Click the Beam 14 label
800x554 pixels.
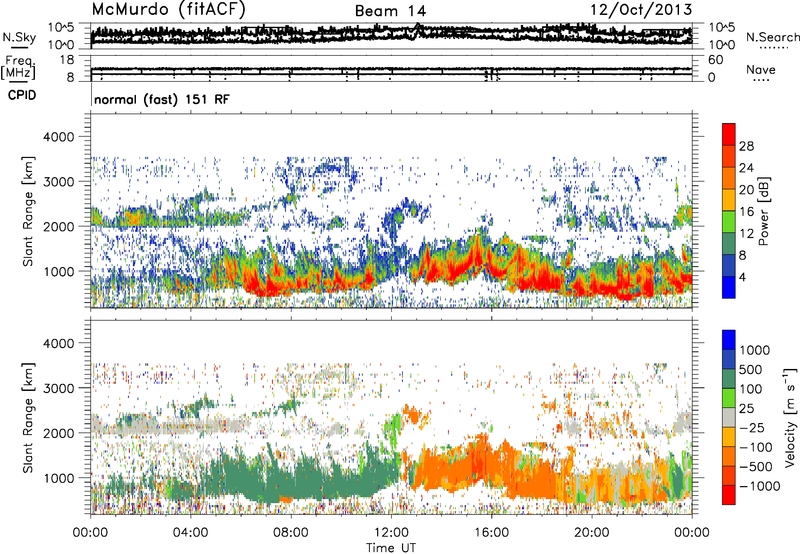click(x=390, y=11)
